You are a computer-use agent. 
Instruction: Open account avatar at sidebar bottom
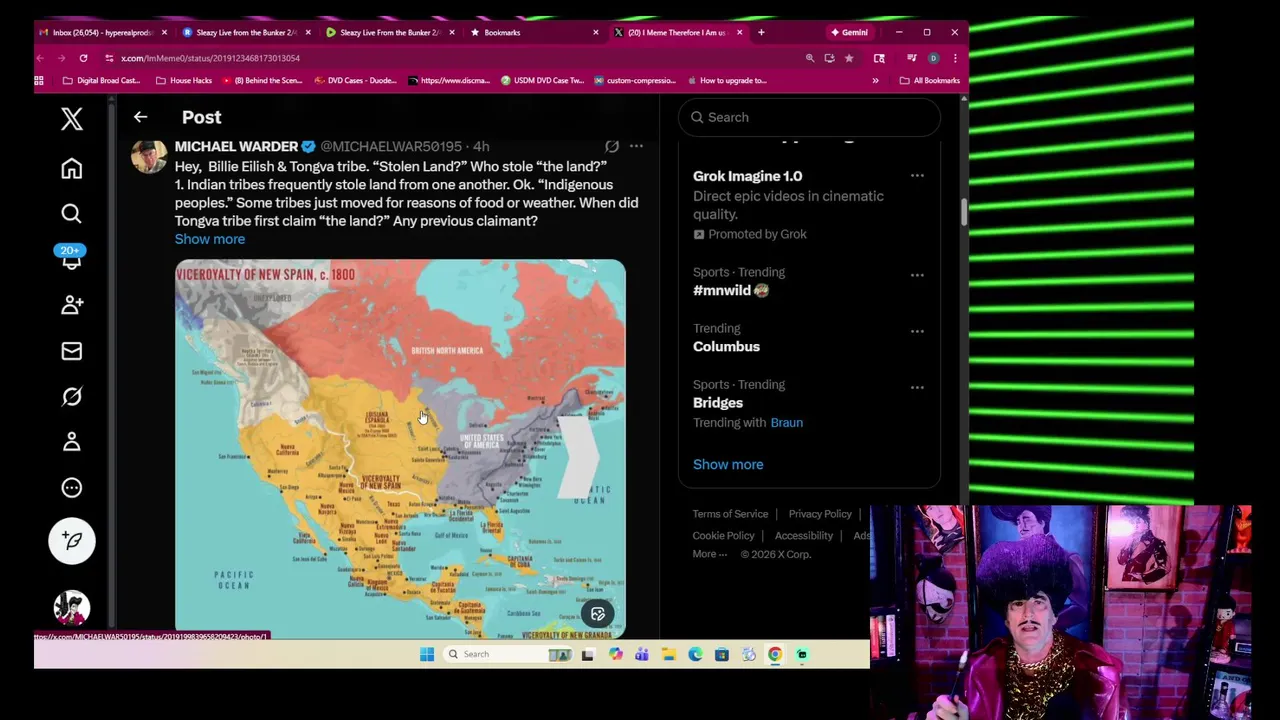(72, 608)
